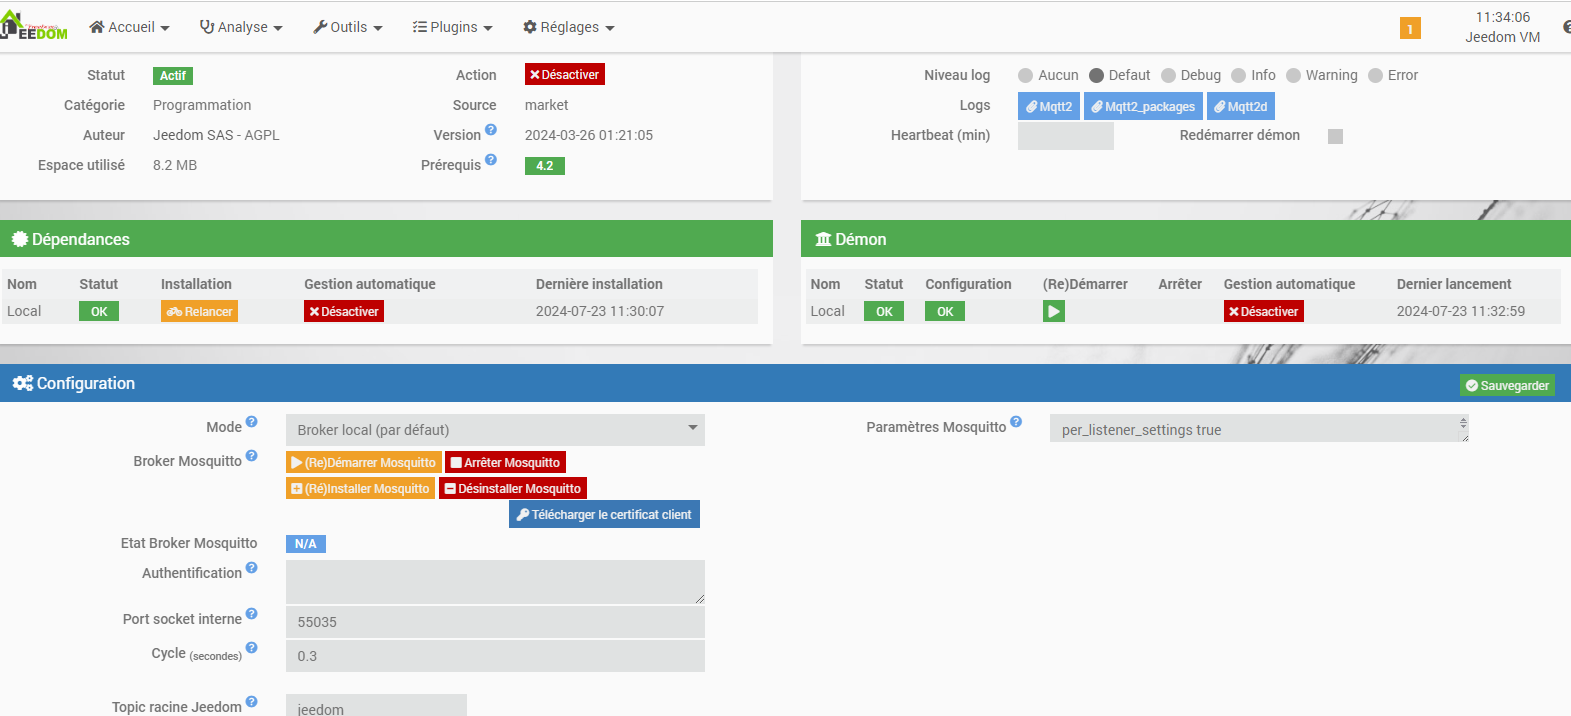
Task: Click the Configuration cogs icon
Action: pyautogui.click(x=22, y=383)
